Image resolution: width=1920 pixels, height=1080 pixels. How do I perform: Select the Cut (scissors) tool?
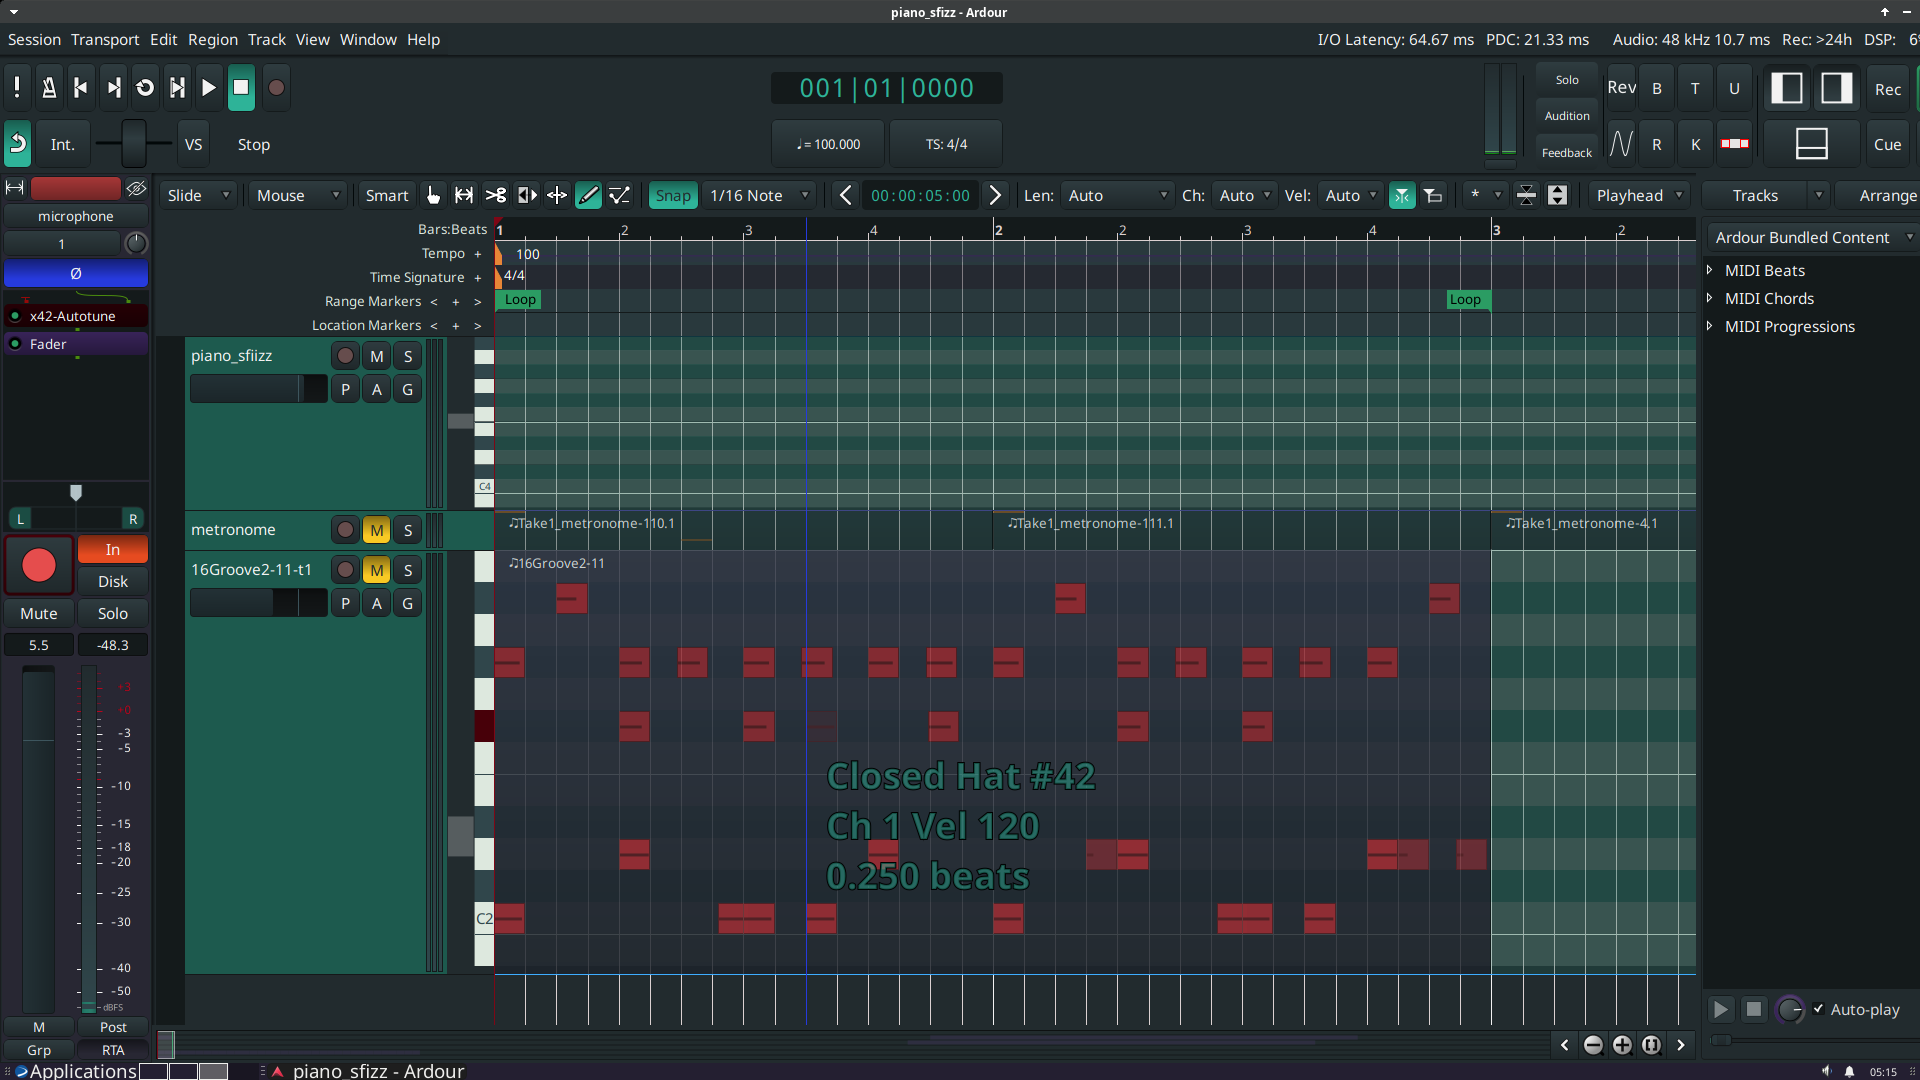tap(495, 195)
